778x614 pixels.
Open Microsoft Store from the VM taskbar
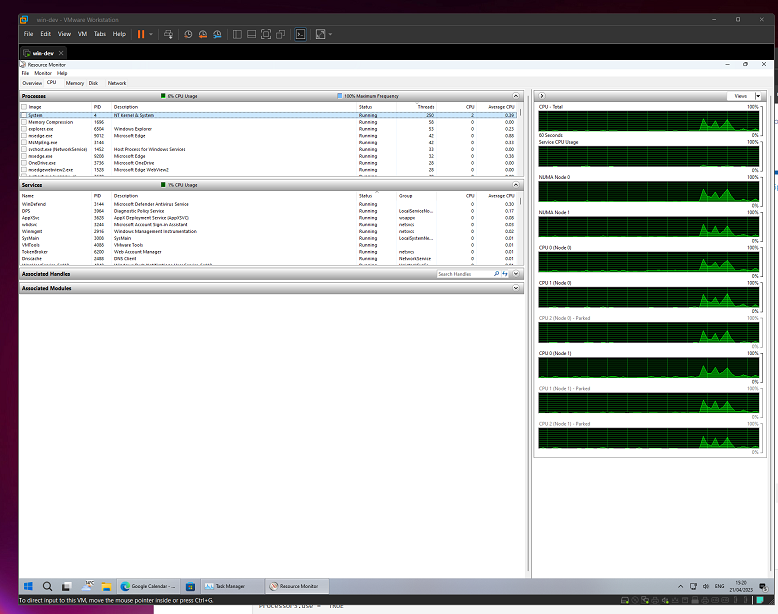[190, 586]
